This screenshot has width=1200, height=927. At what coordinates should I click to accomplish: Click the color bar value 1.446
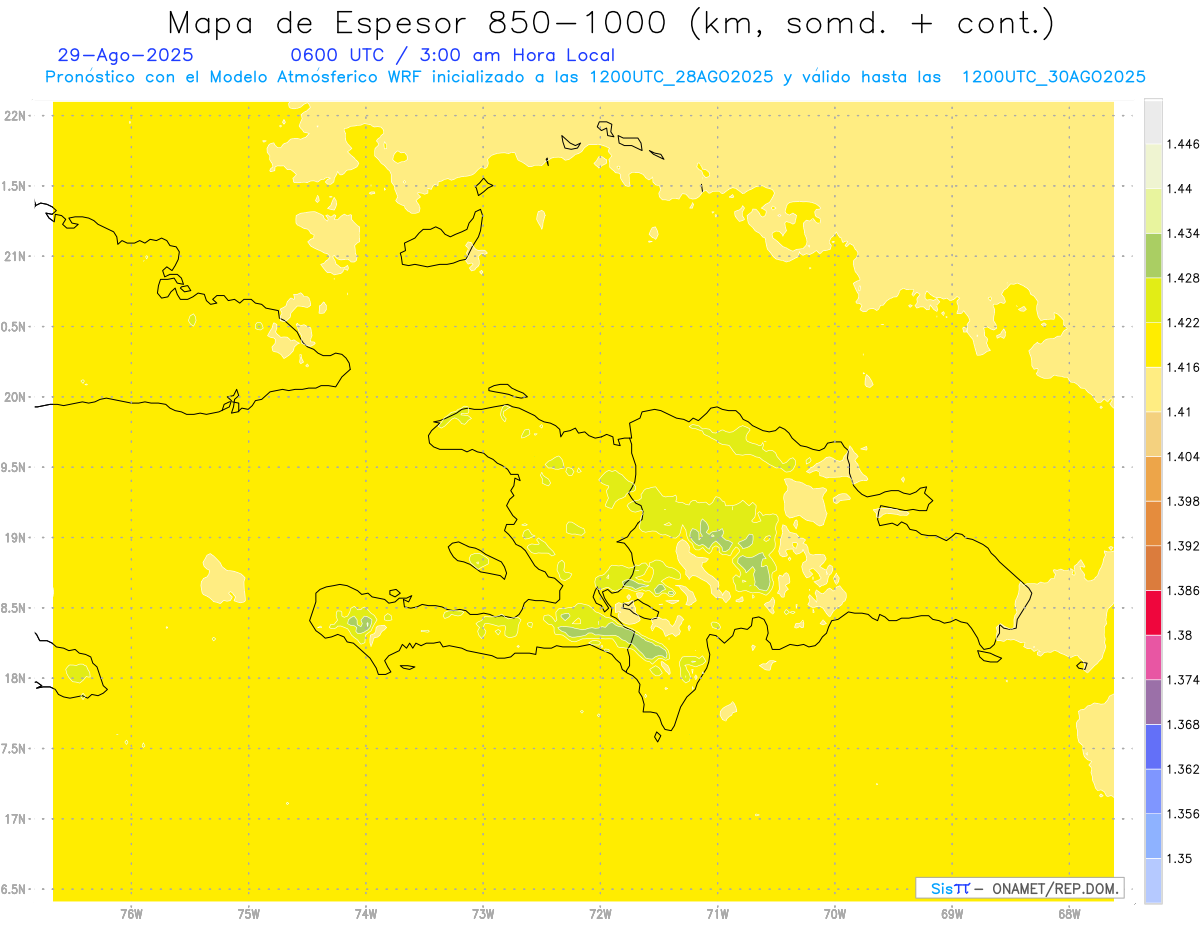pos(1183,144)
